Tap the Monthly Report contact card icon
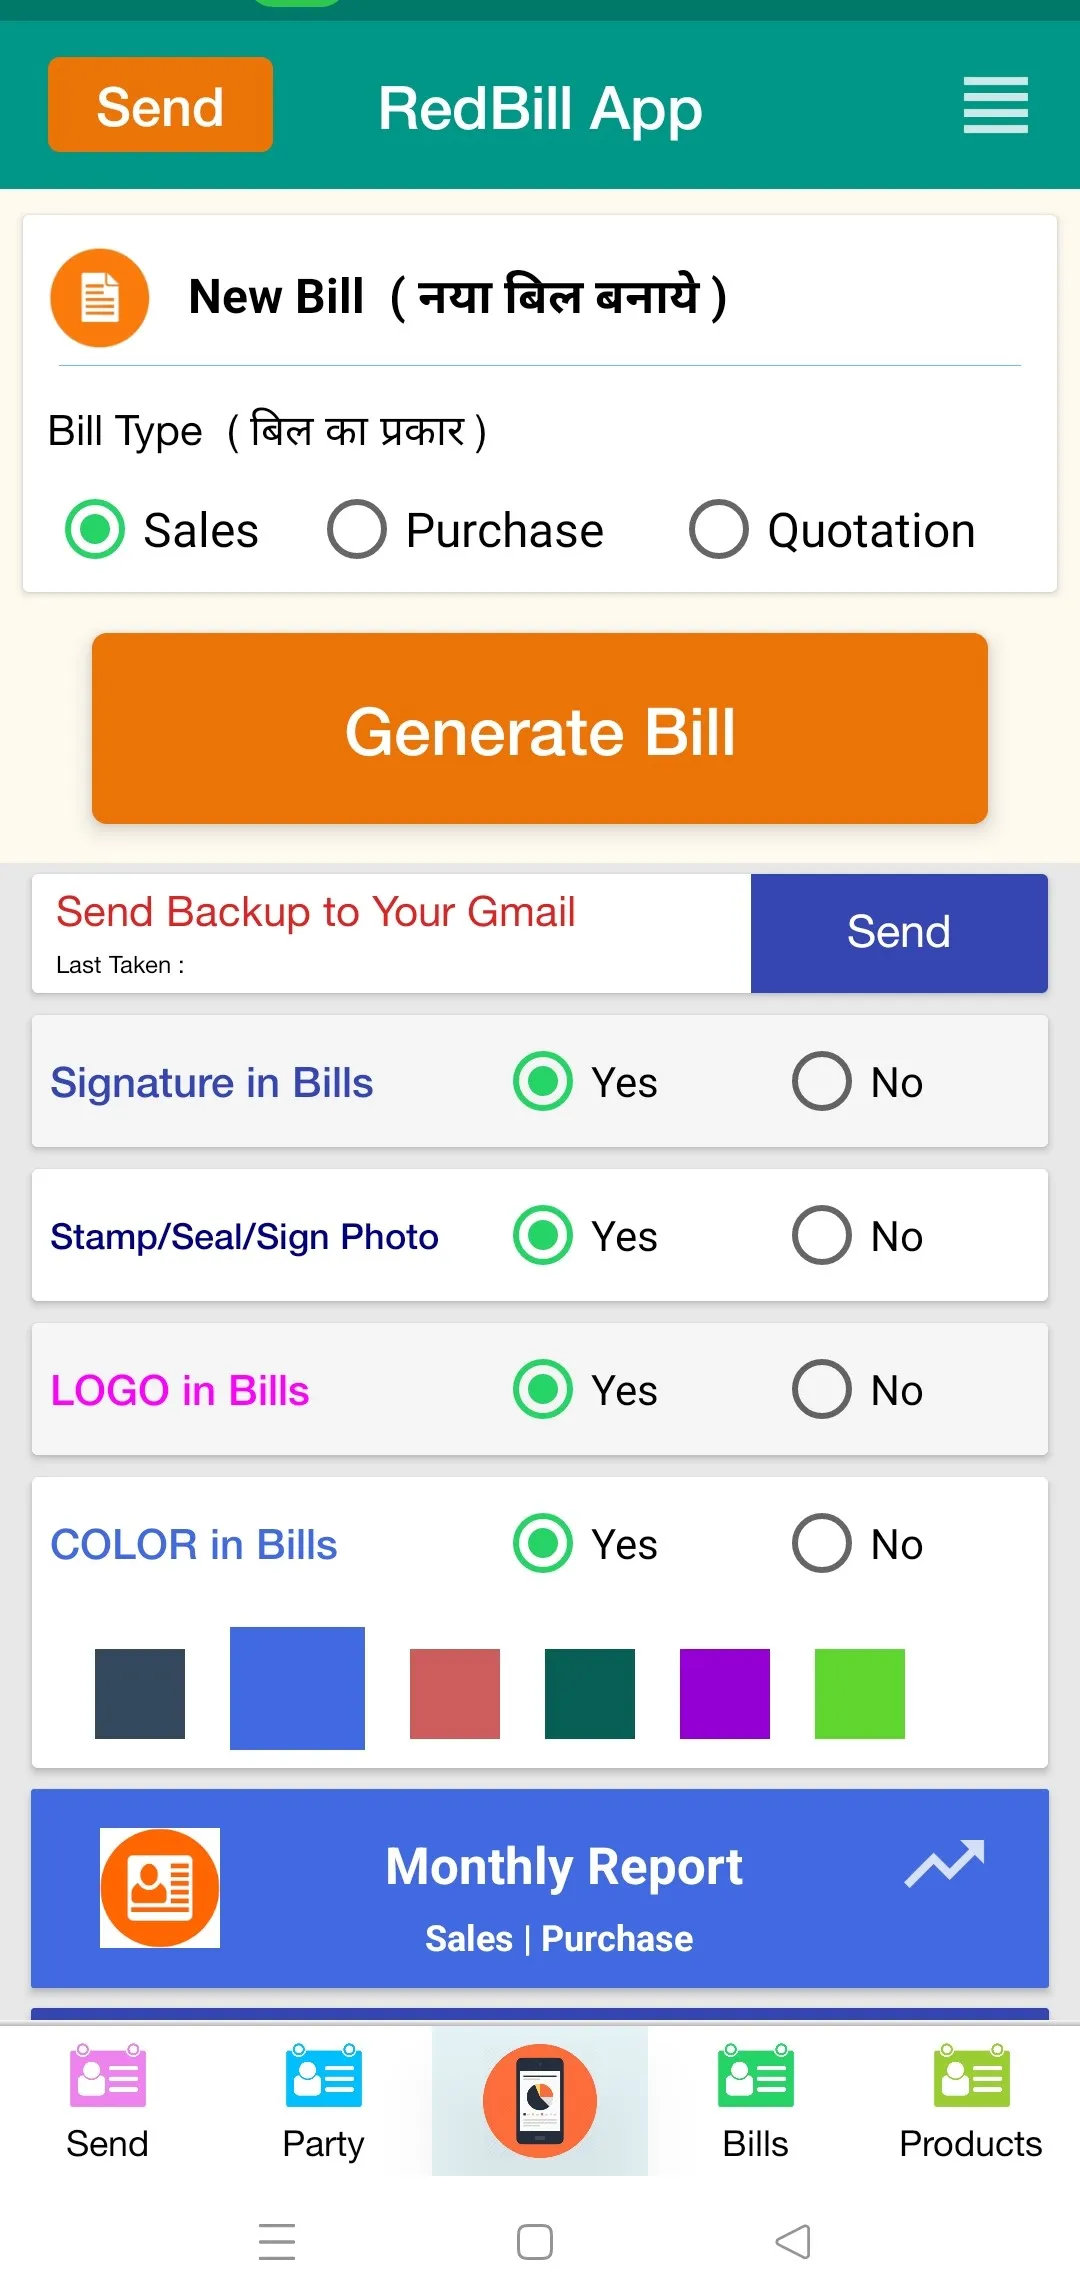Screen dimensions: 1080x2290 pos(160,1887)
